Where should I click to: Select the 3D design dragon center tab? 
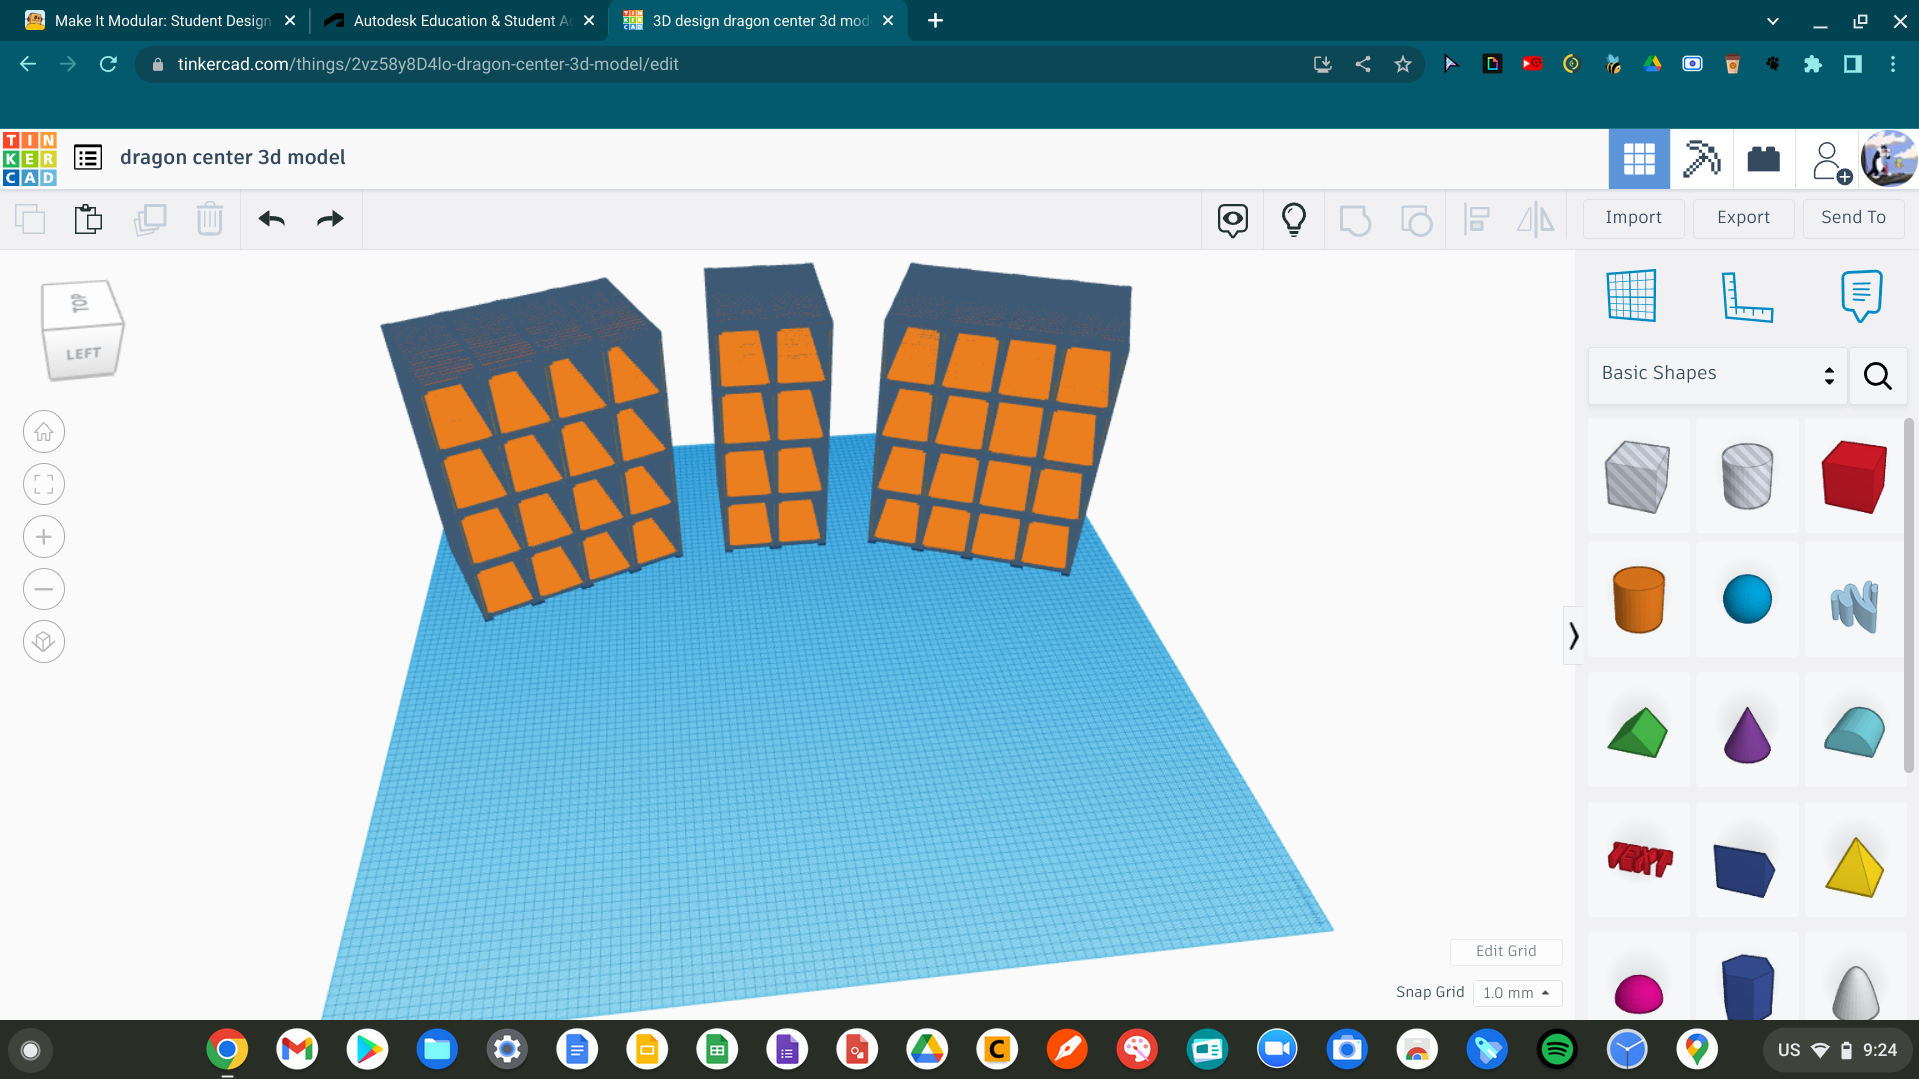(758, 20)
